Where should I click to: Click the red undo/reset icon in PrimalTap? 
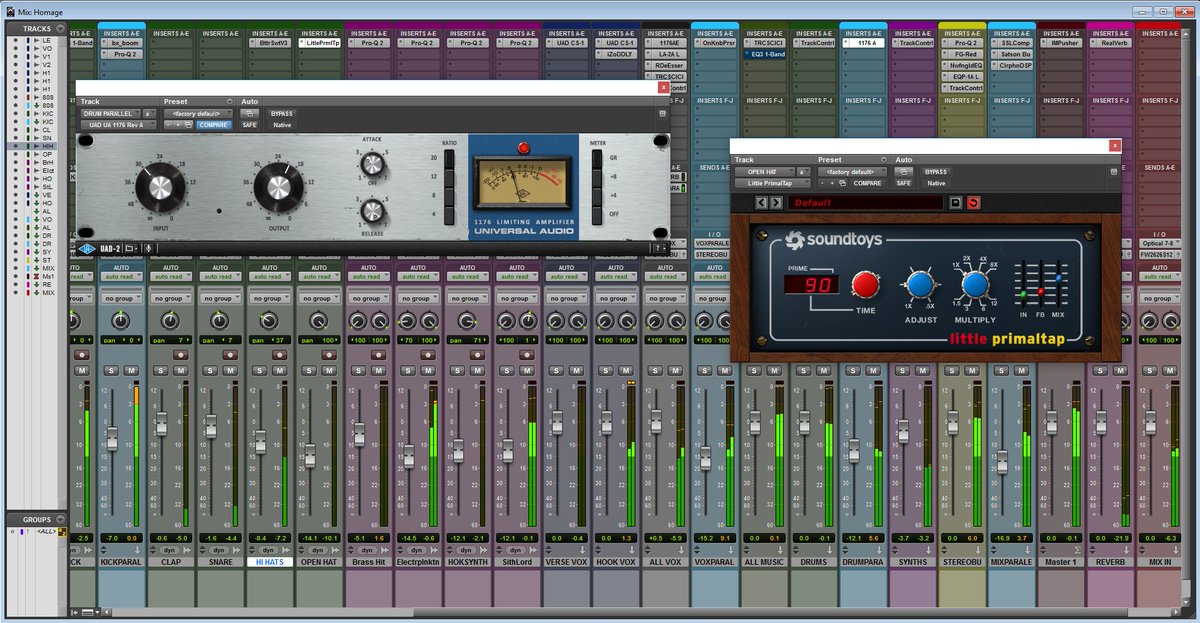coord(974,203)
